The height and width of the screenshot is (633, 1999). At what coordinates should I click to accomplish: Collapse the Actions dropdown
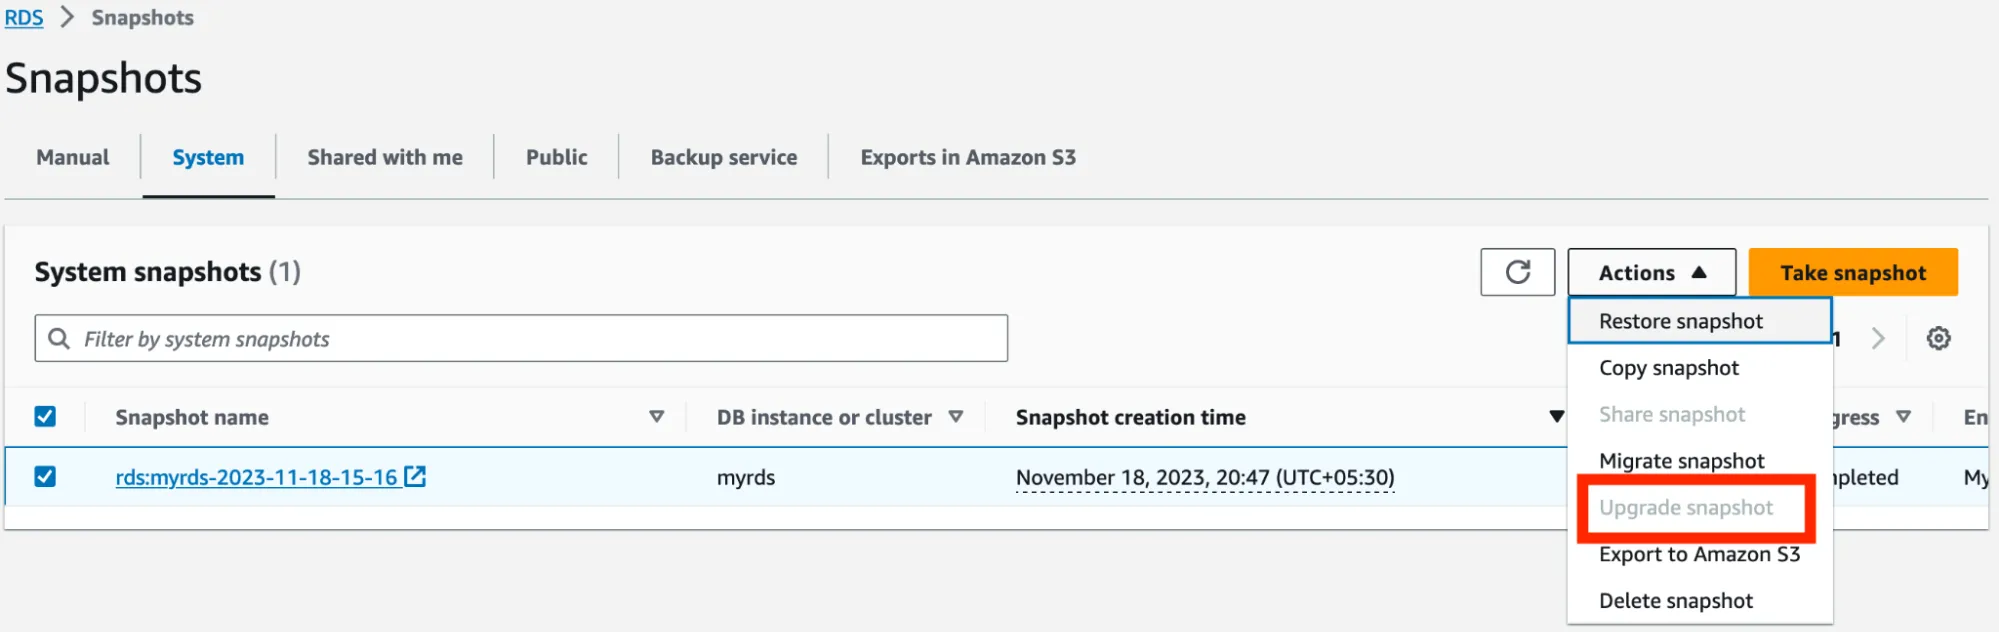tap(1650, 271)
